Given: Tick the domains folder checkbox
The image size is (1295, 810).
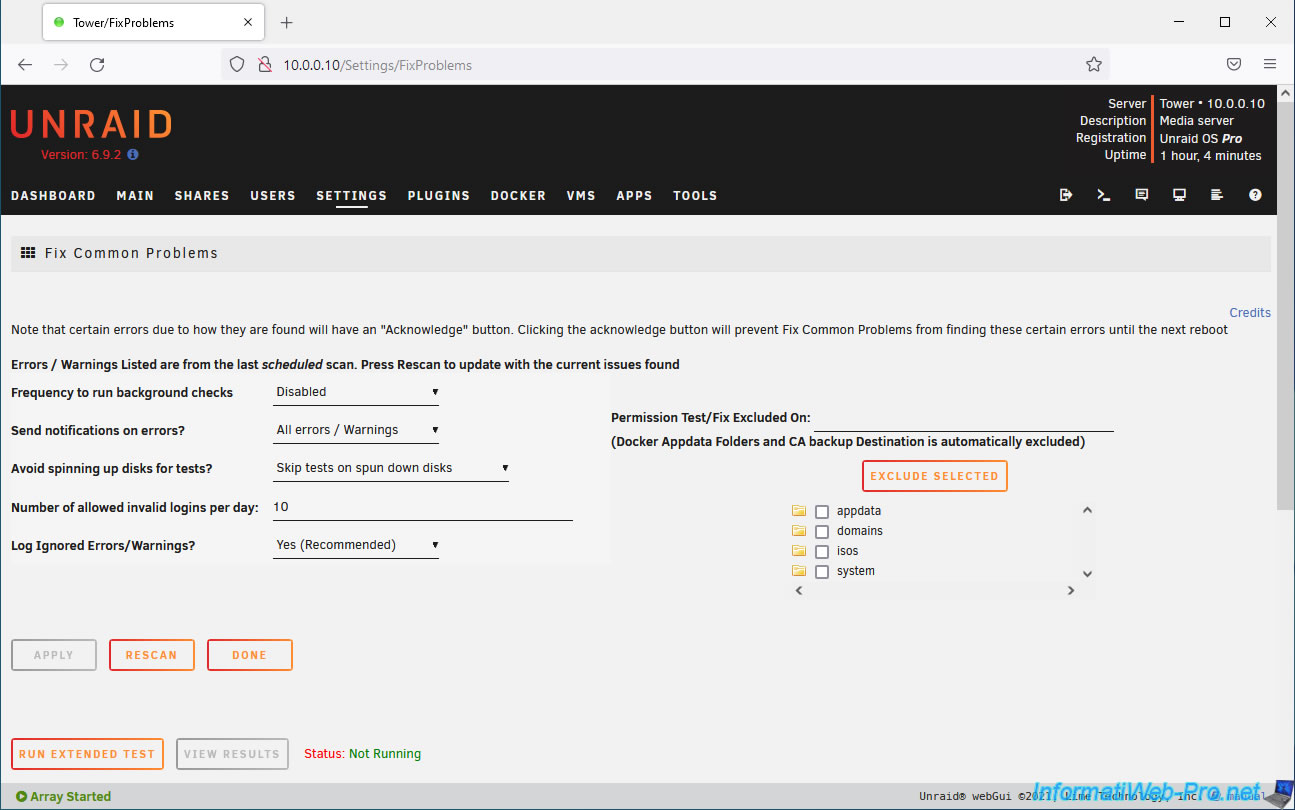Looking at the screenshot, I should (x=822, y=532).
